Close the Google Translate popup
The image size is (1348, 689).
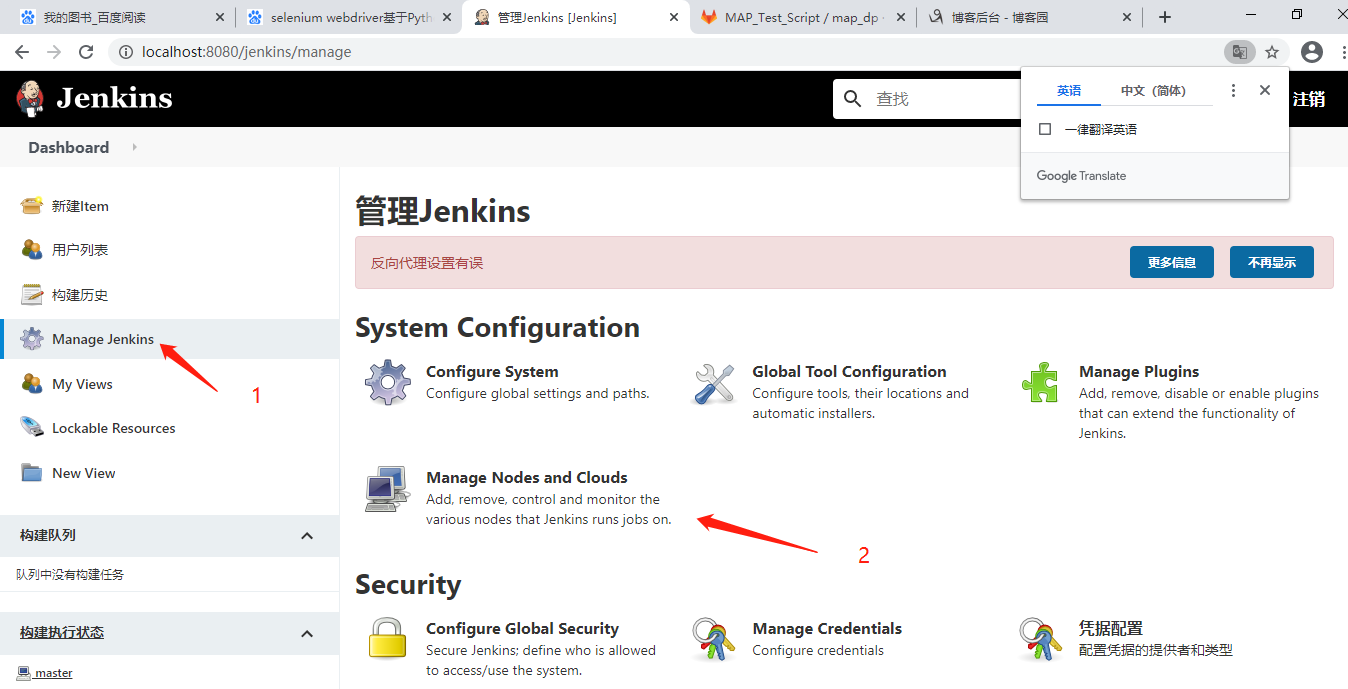click(x=1265, y=90)
